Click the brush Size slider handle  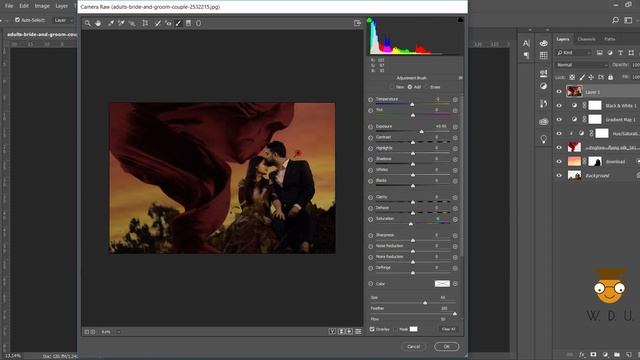[425, 303]
